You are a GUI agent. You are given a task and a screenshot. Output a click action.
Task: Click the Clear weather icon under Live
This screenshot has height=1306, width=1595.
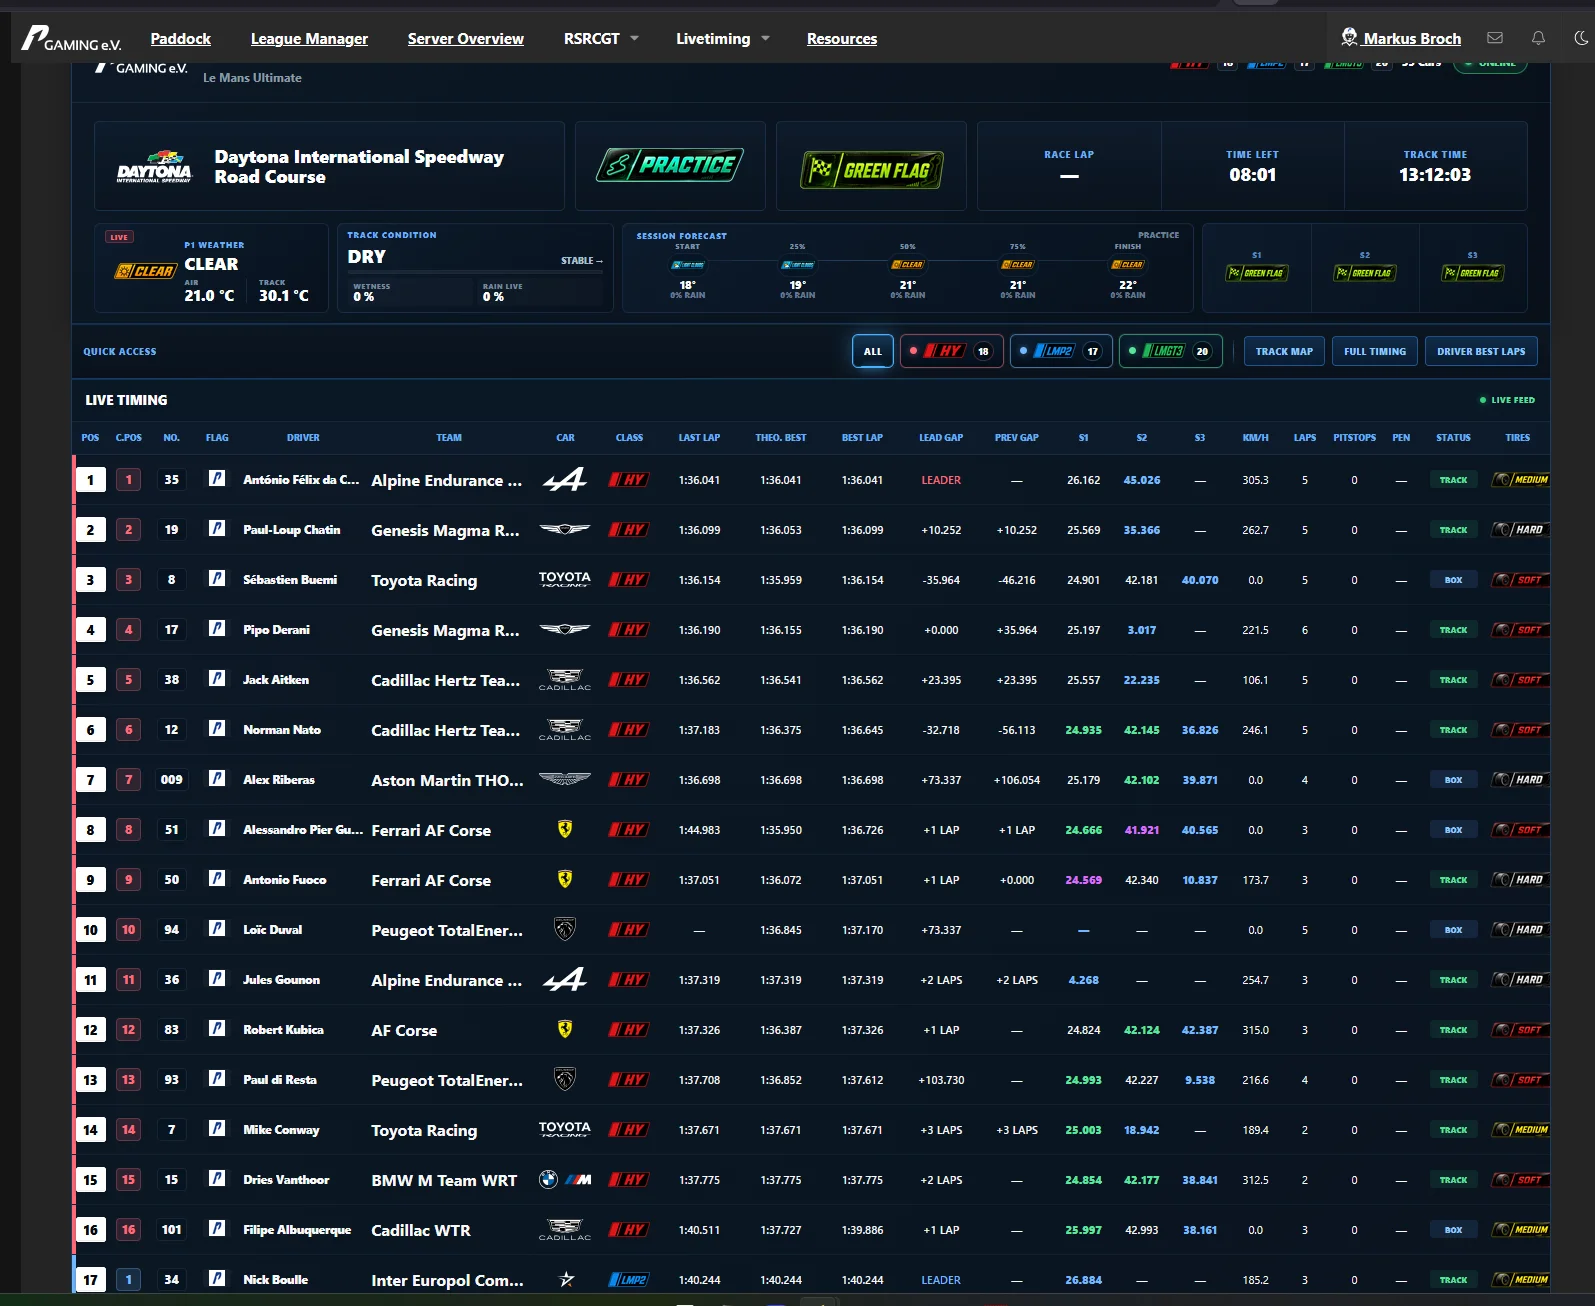pyautogui.click(x=146, y=271)
